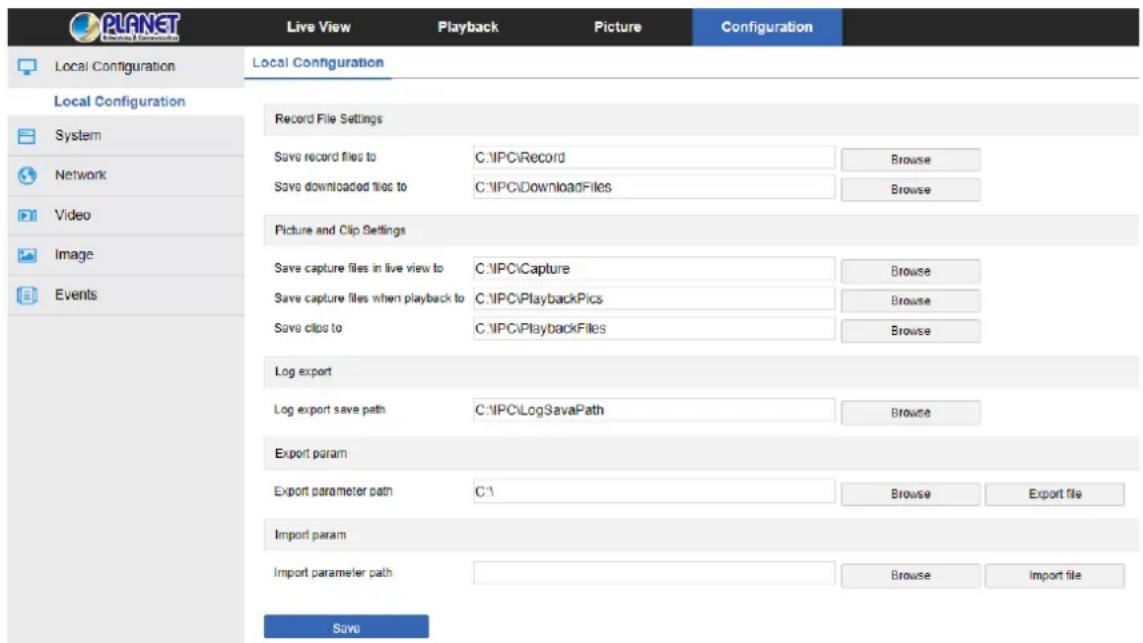Open the Image menu in the sidebar

pyautogui.click(x=126, y=254)
